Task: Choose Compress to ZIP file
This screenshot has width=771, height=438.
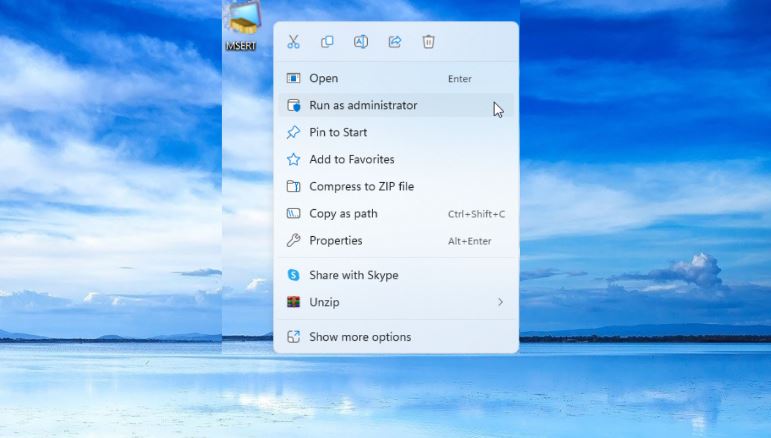Action: (x=396, y=186)
